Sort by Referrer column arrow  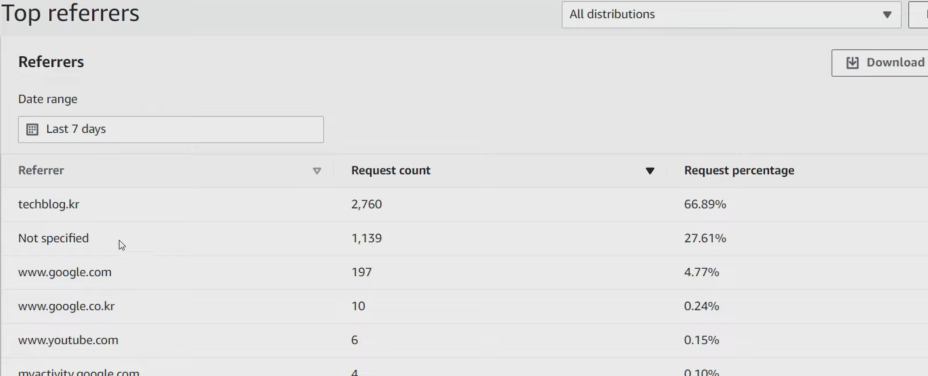click(x=317, y=171)
